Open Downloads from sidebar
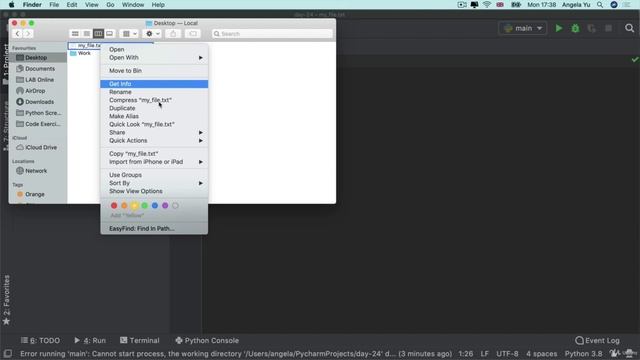Screen dimensions: 640x360 38,102
